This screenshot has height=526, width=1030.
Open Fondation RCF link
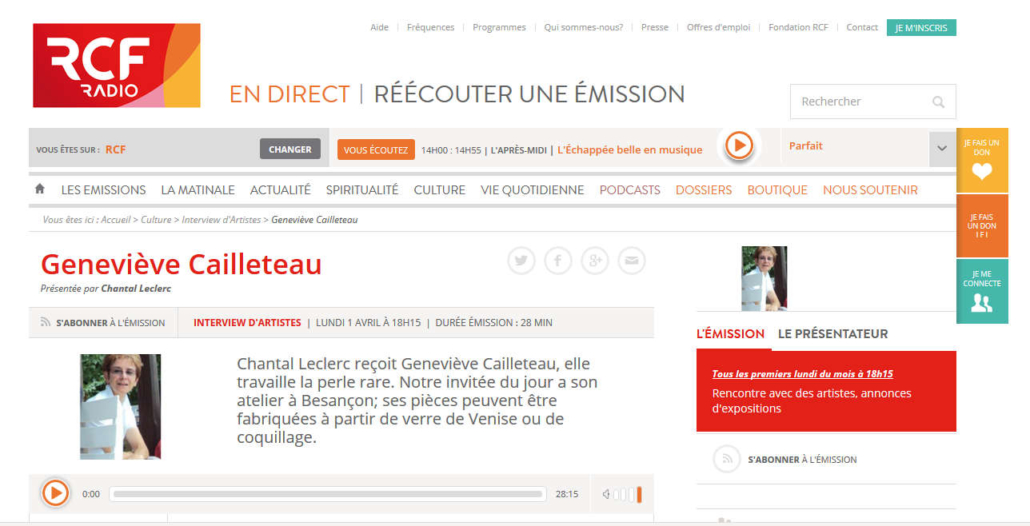(798, 28)
